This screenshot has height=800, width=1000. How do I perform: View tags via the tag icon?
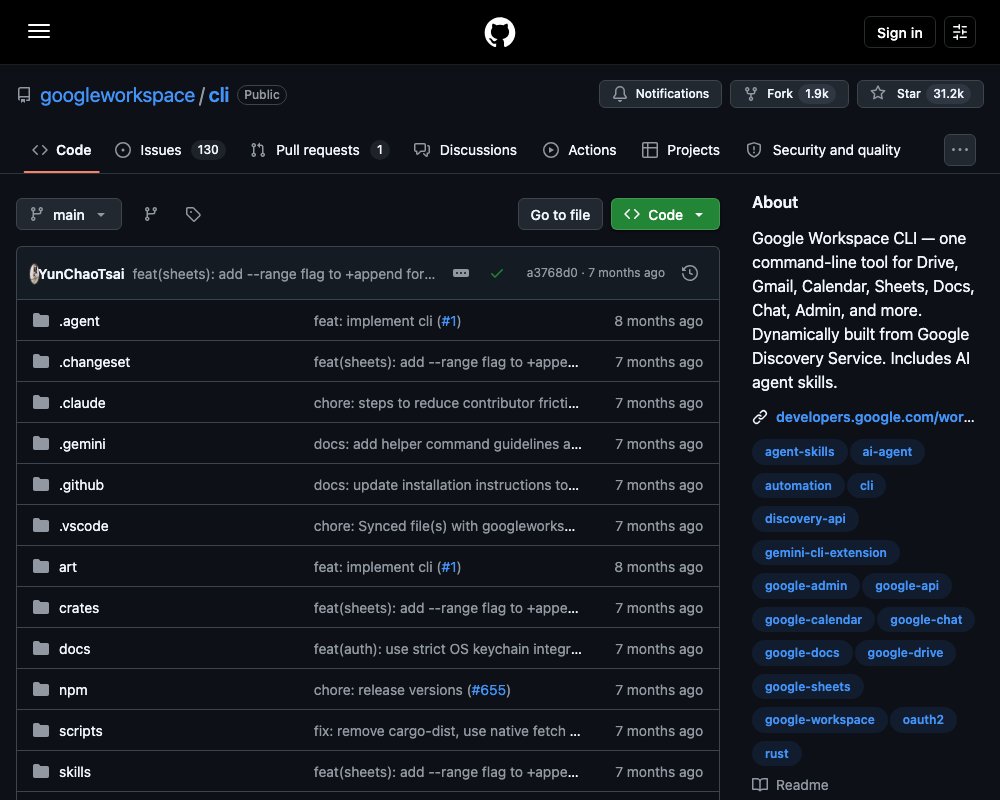click(x=193, y=214)
